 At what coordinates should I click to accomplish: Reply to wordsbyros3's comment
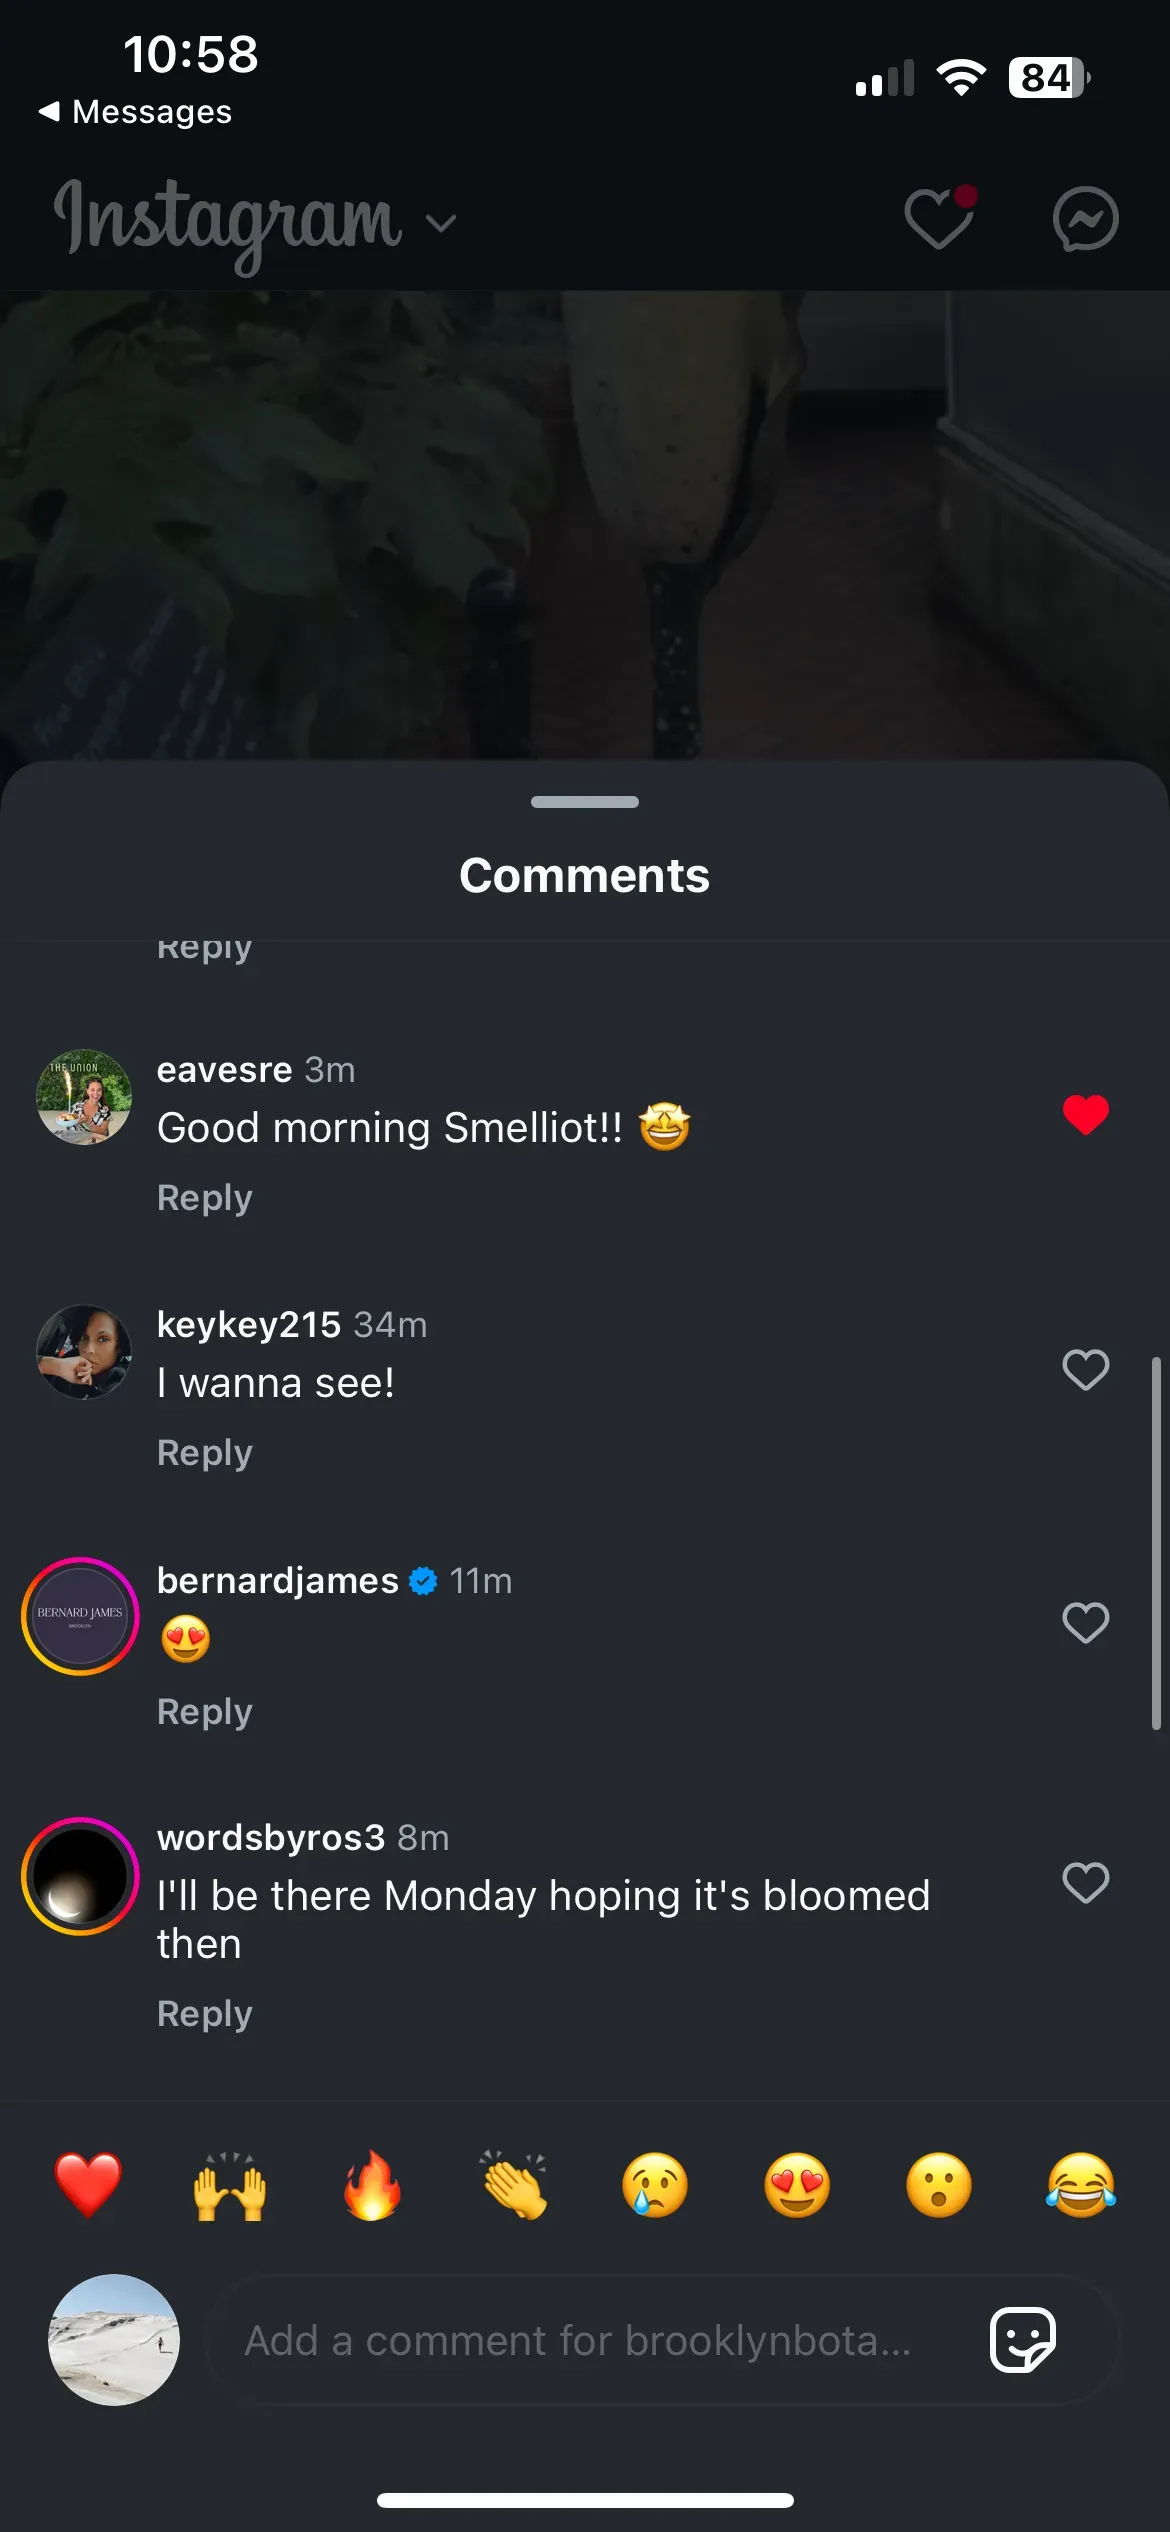pos(205,2014)
